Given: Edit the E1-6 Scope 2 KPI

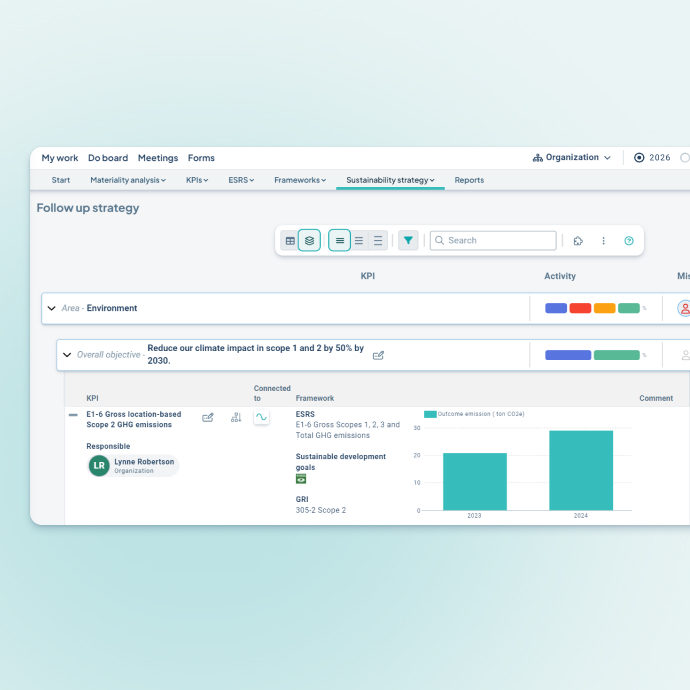Looking at the screenshot, I should coord(208,418).
